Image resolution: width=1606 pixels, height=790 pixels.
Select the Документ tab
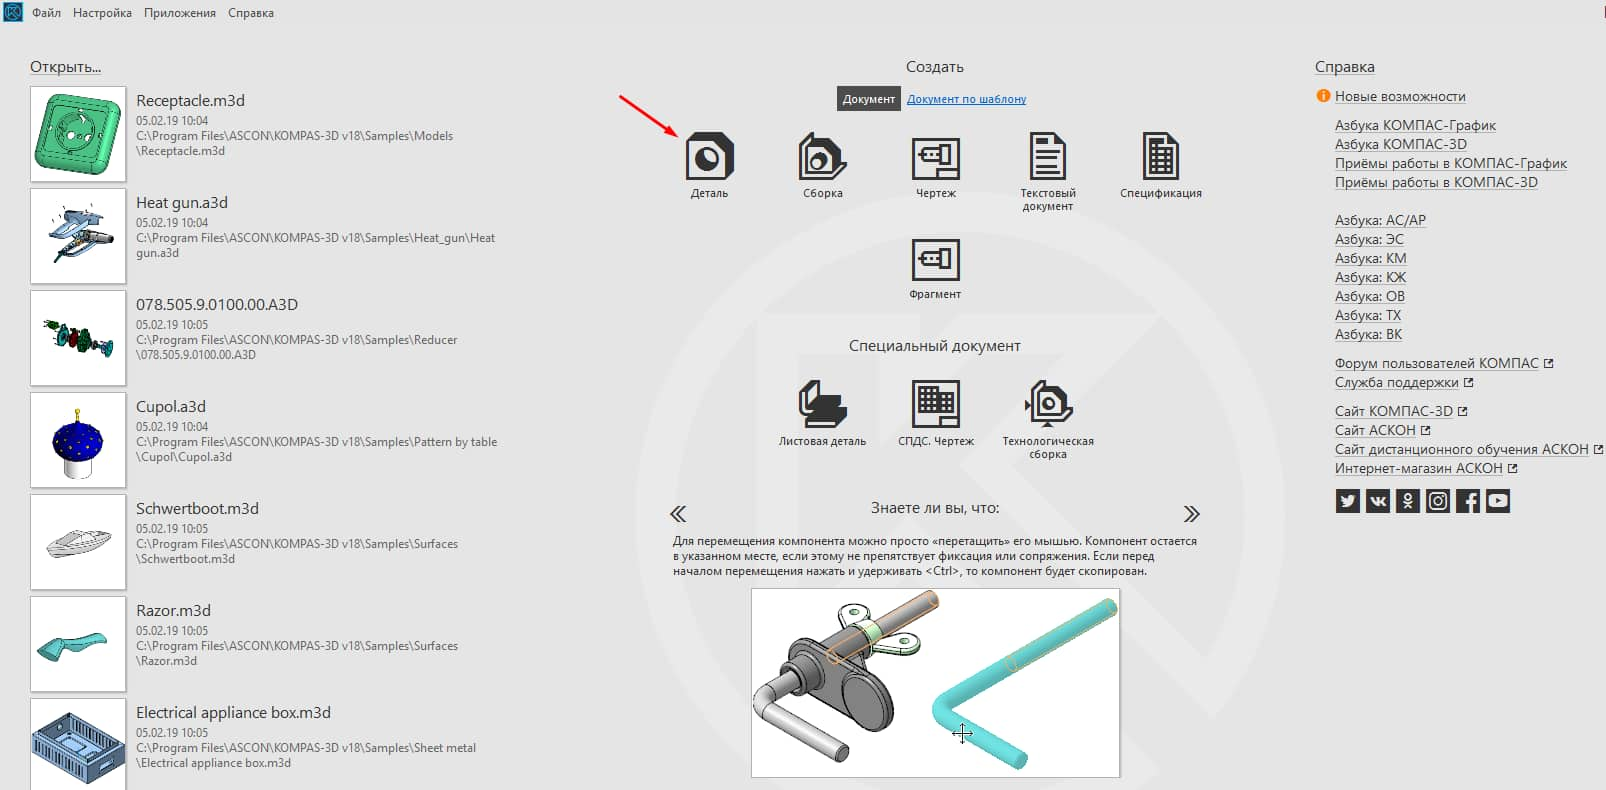[868, 98]
